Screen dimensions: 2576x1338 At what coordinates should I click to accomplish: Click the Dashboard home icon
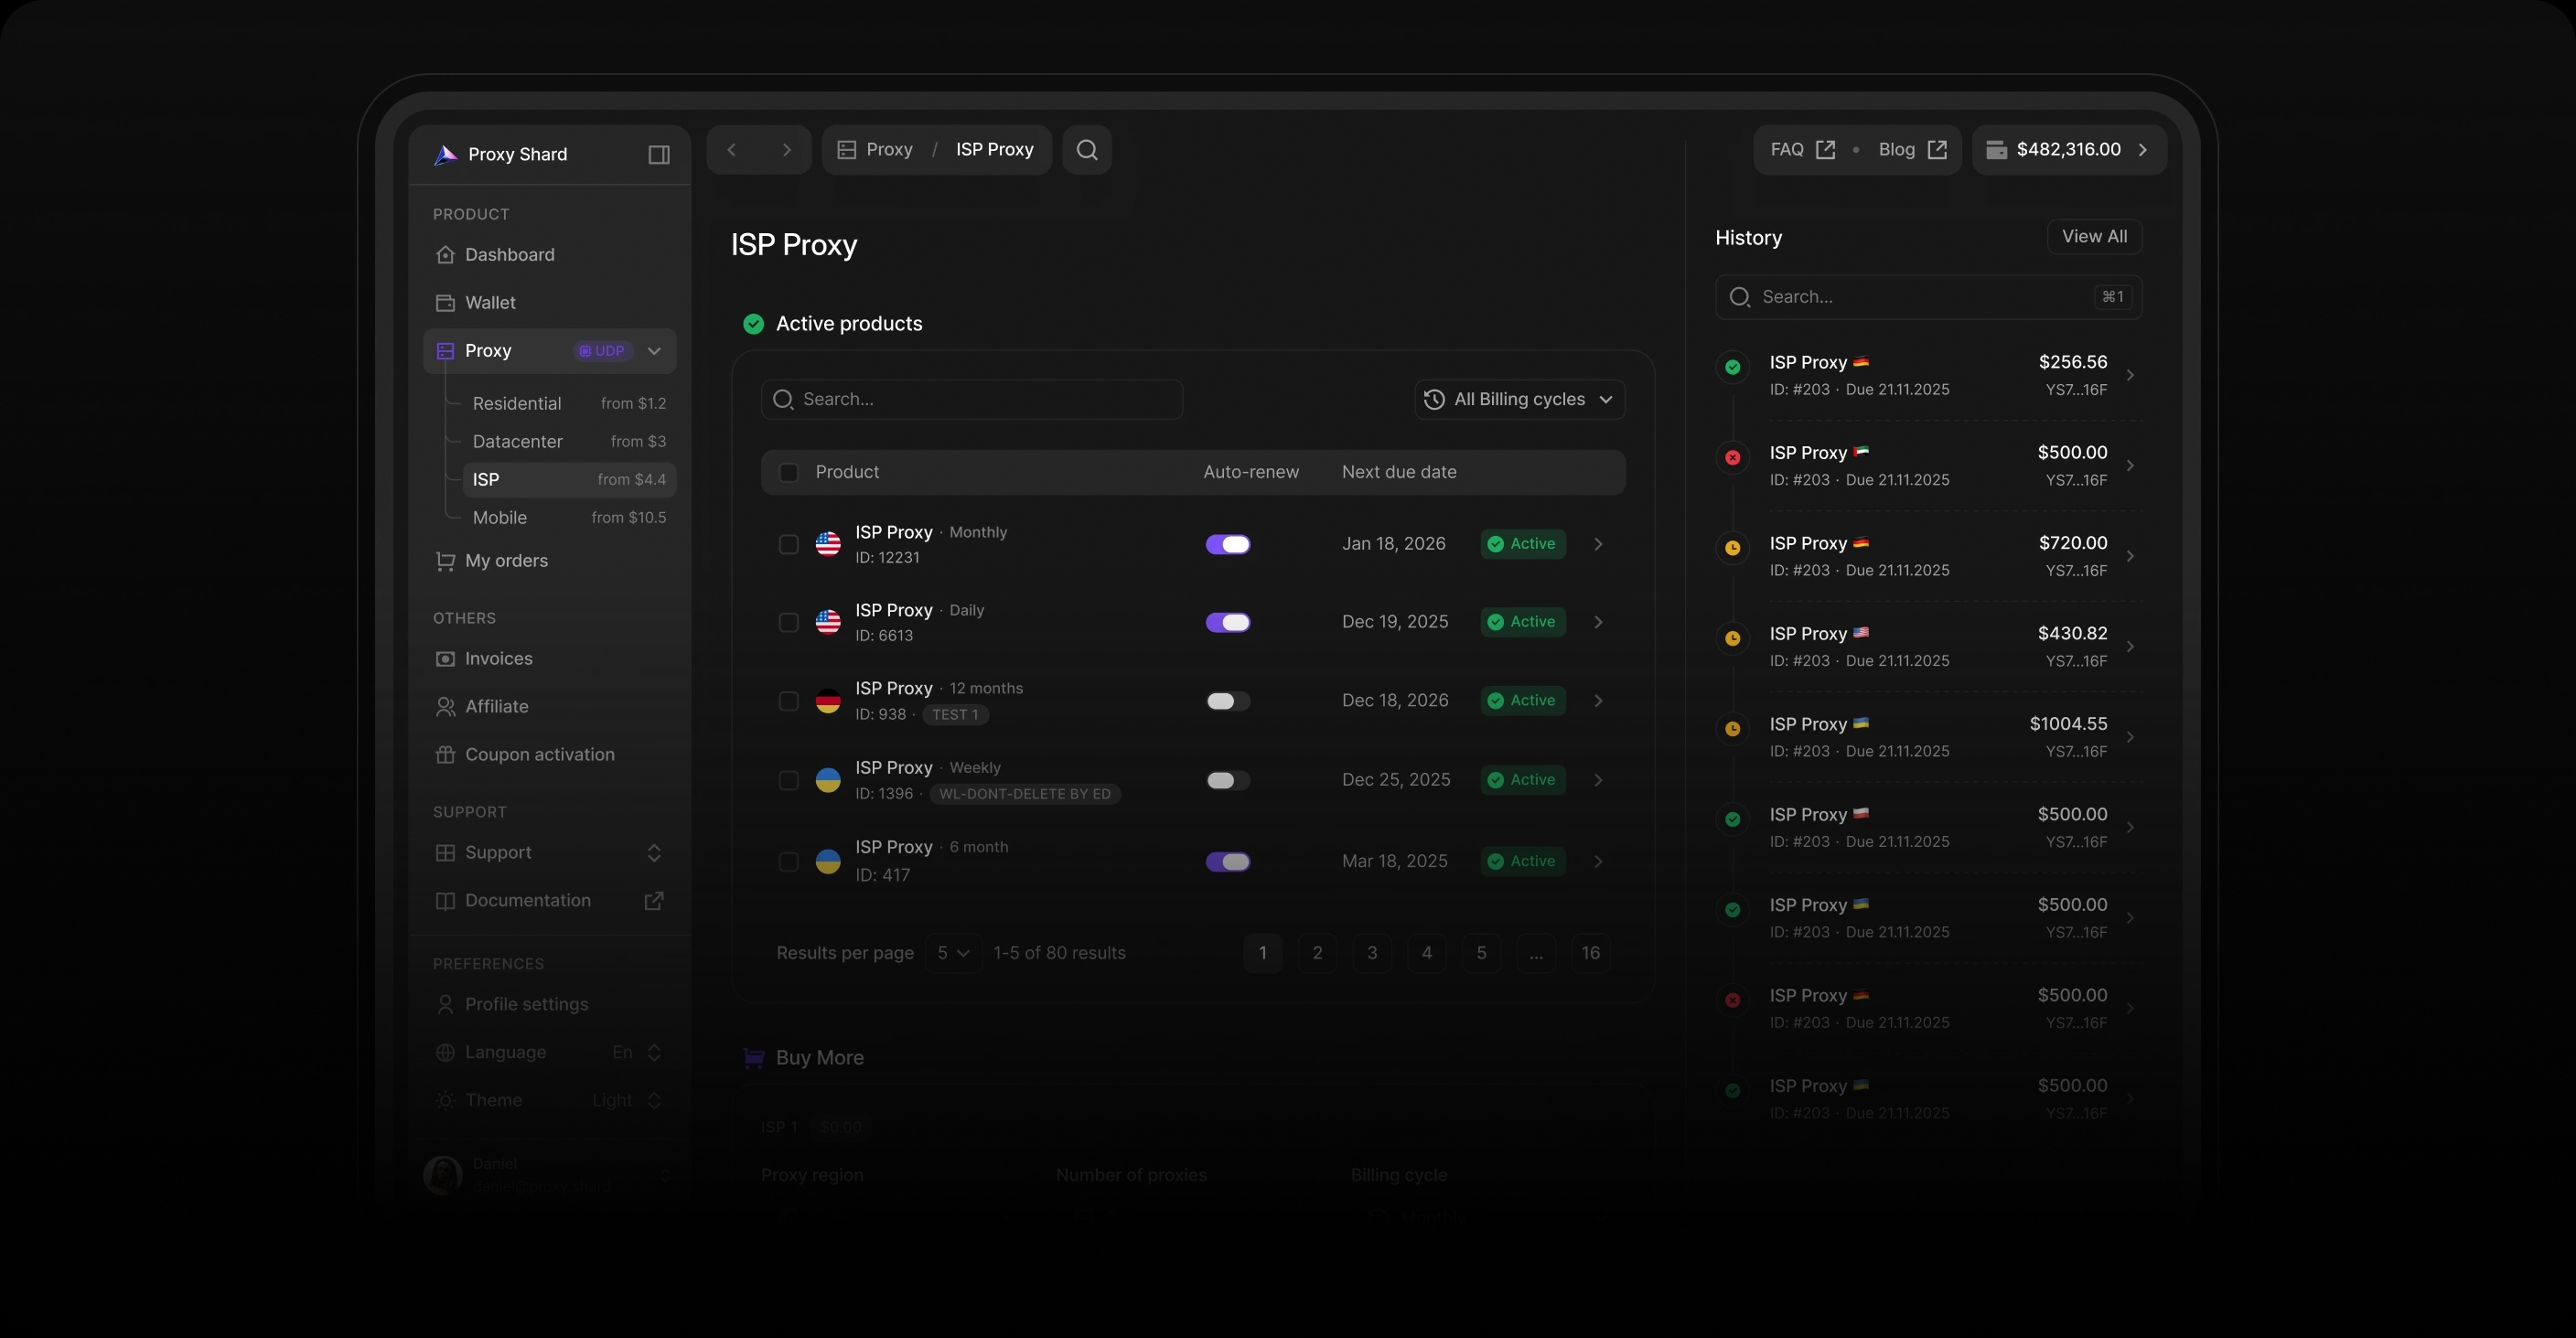tap(446, 255)
